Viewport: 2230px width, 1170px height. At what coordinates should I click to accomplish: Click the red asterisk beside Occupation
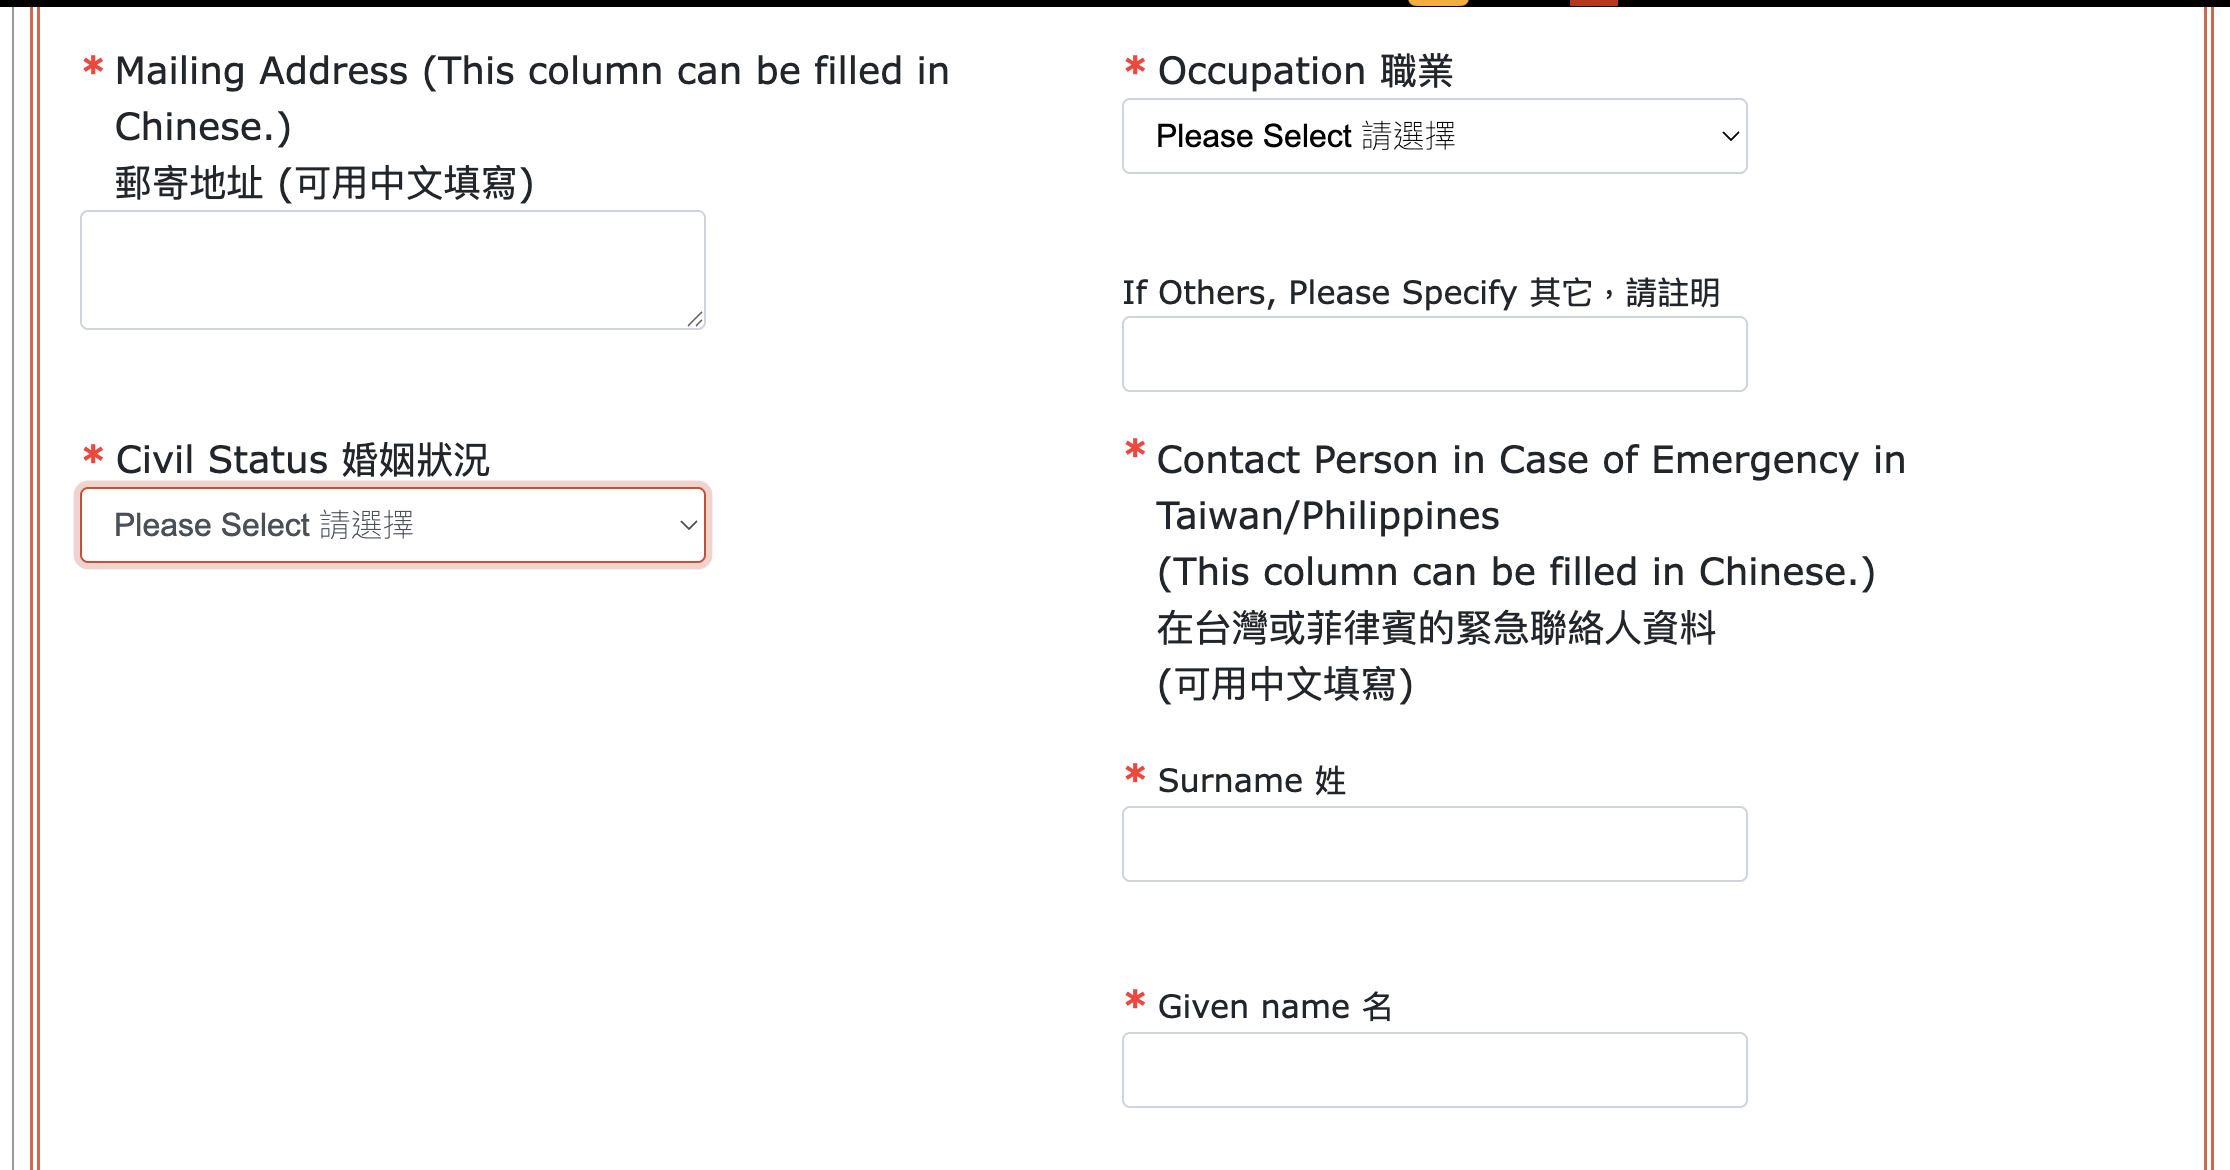coord(1135,68)
